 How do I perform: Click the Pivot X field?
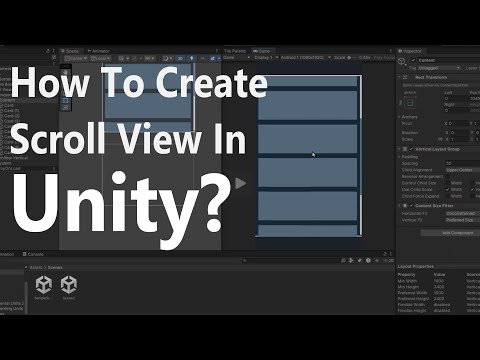pyautogui.click(x=458, y=124)
